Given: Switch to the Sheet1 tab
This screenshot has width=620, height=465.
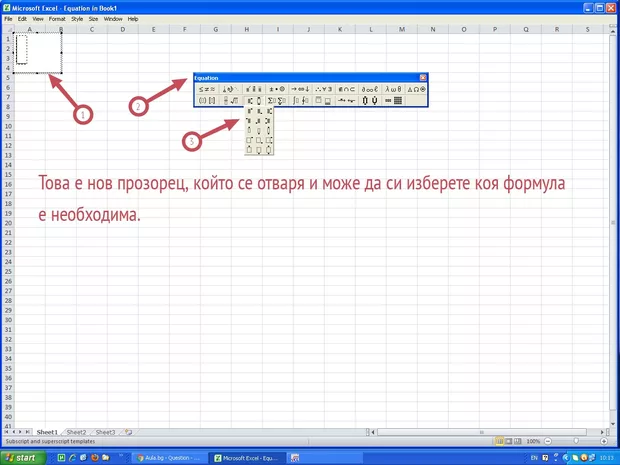Looking at the screenshot, I should coord(47,432).
